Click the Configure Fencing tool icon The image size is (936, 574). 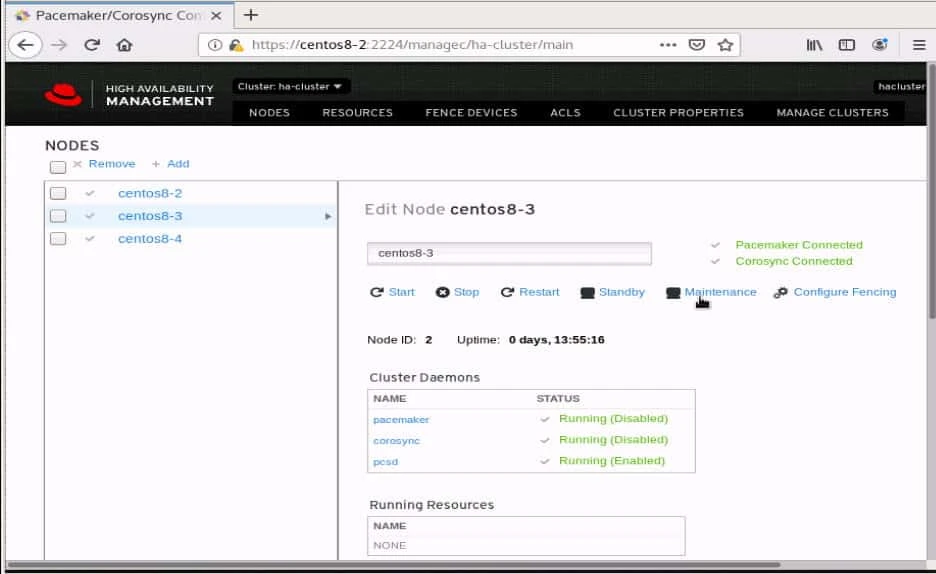[x=780, y=292]
